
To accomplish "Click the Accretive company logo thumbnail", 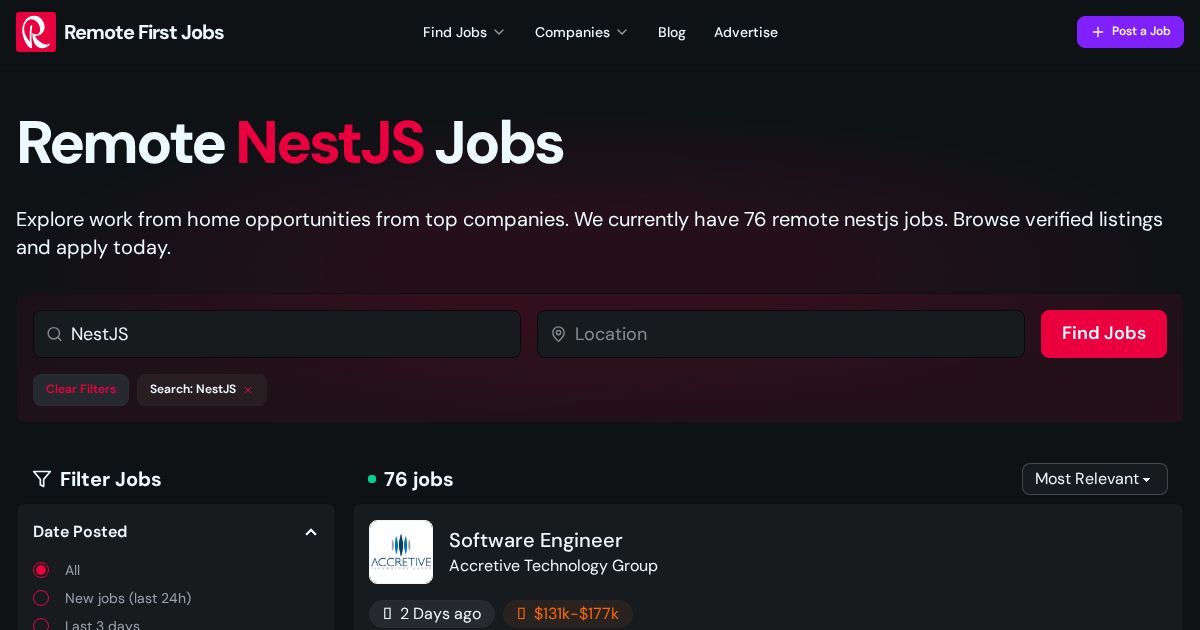I will [401, 552].
